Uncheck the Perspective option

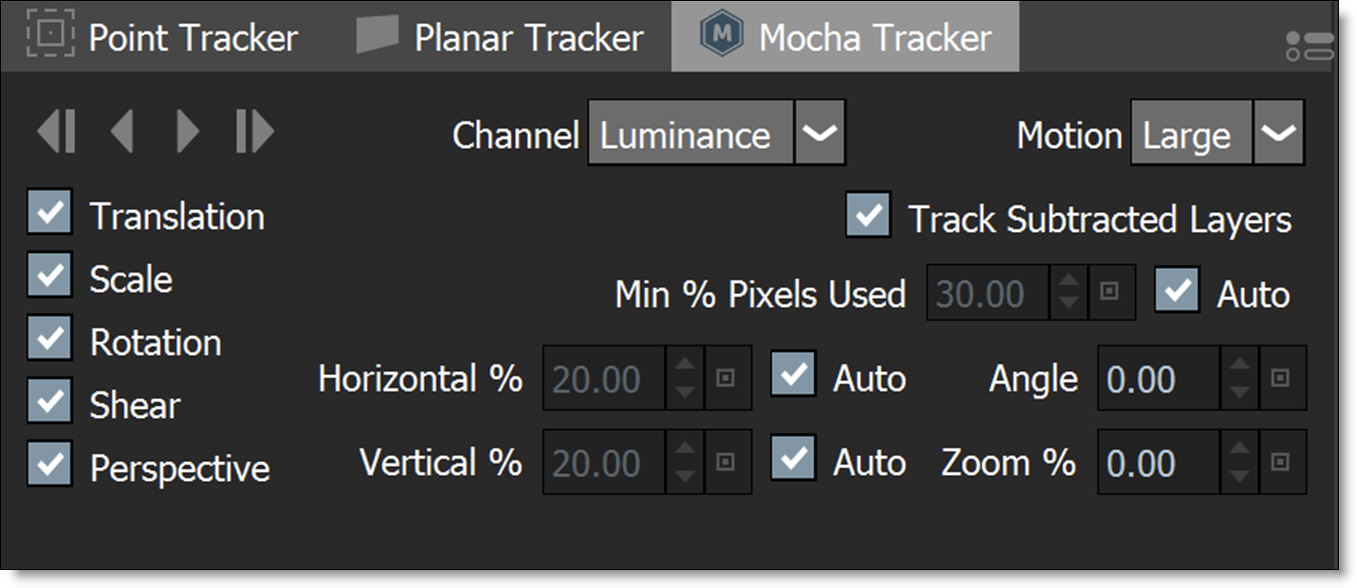tap(50, 466)
